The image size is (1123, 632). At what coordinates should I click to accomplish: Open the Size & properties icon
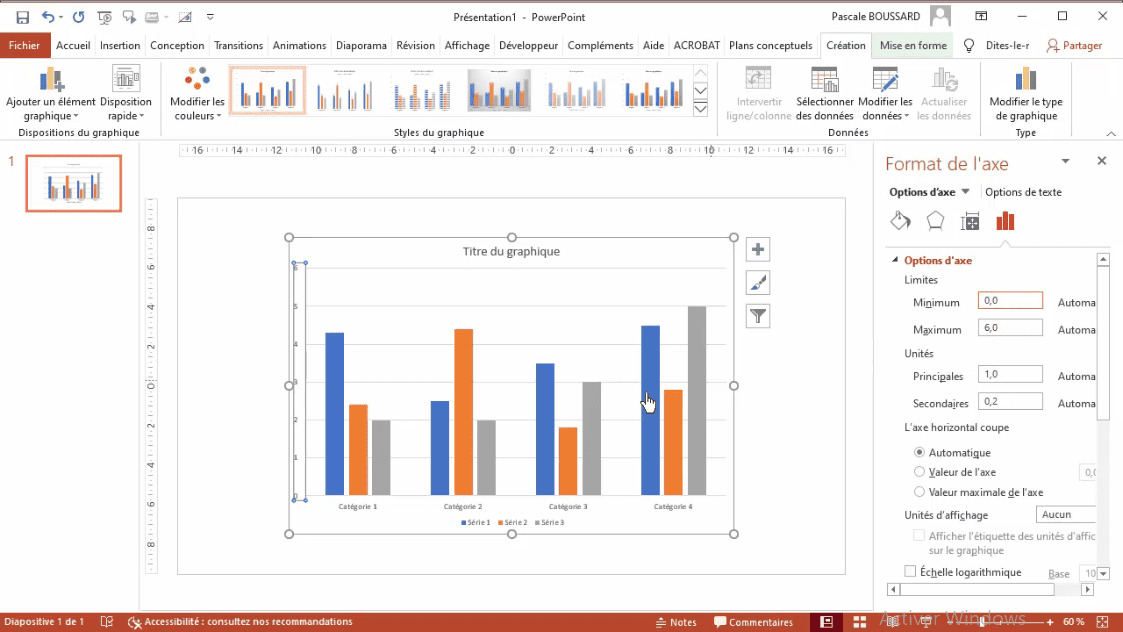969,220
